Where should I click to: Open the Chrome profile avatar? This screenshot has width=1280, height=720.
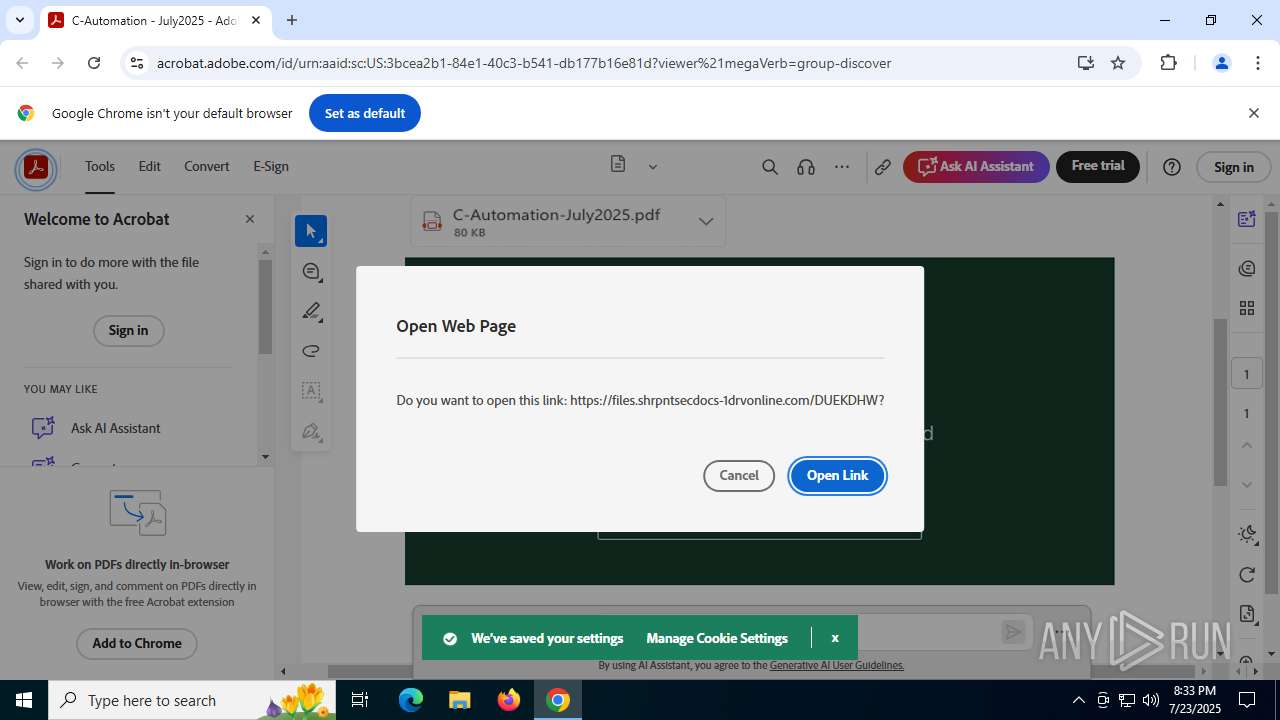1221,63
